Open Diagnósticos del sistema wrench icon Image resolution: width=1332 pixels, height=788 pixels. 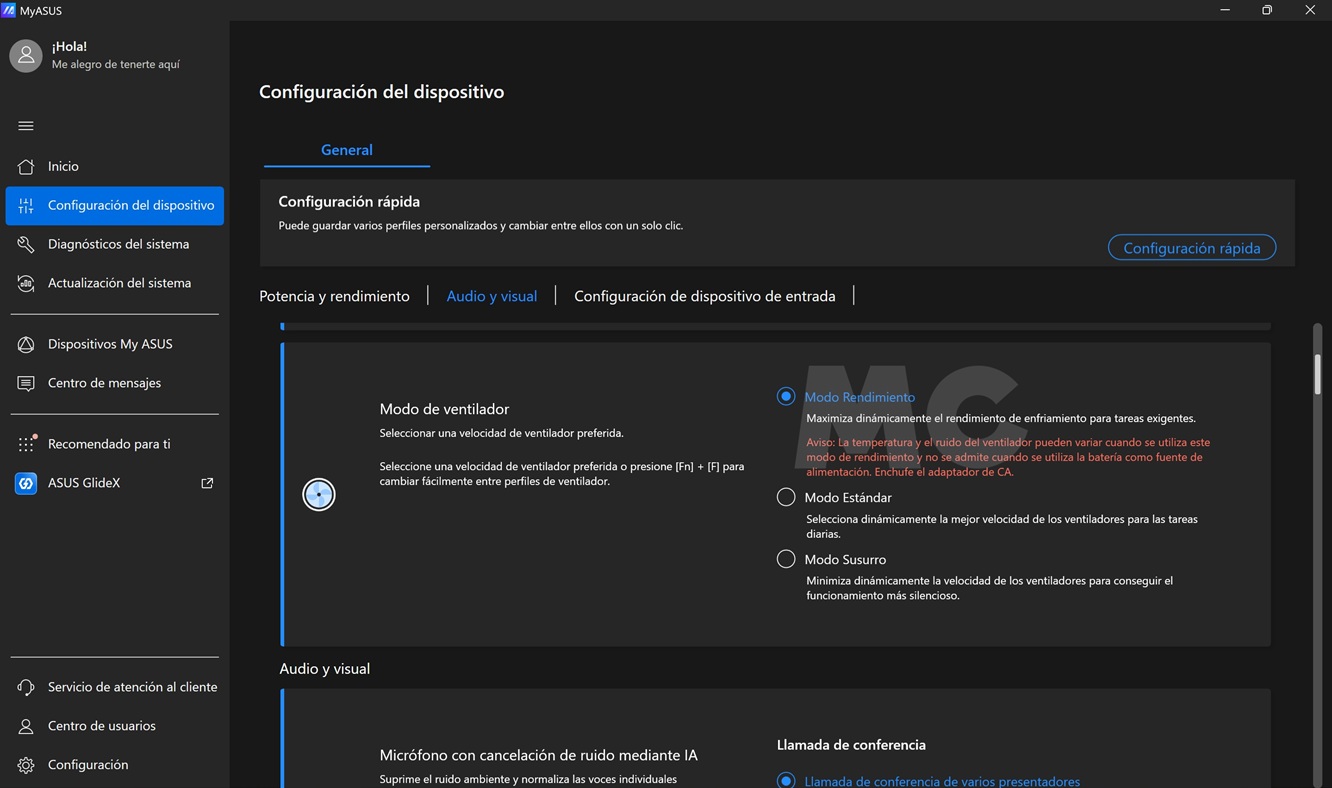(26, 245)
